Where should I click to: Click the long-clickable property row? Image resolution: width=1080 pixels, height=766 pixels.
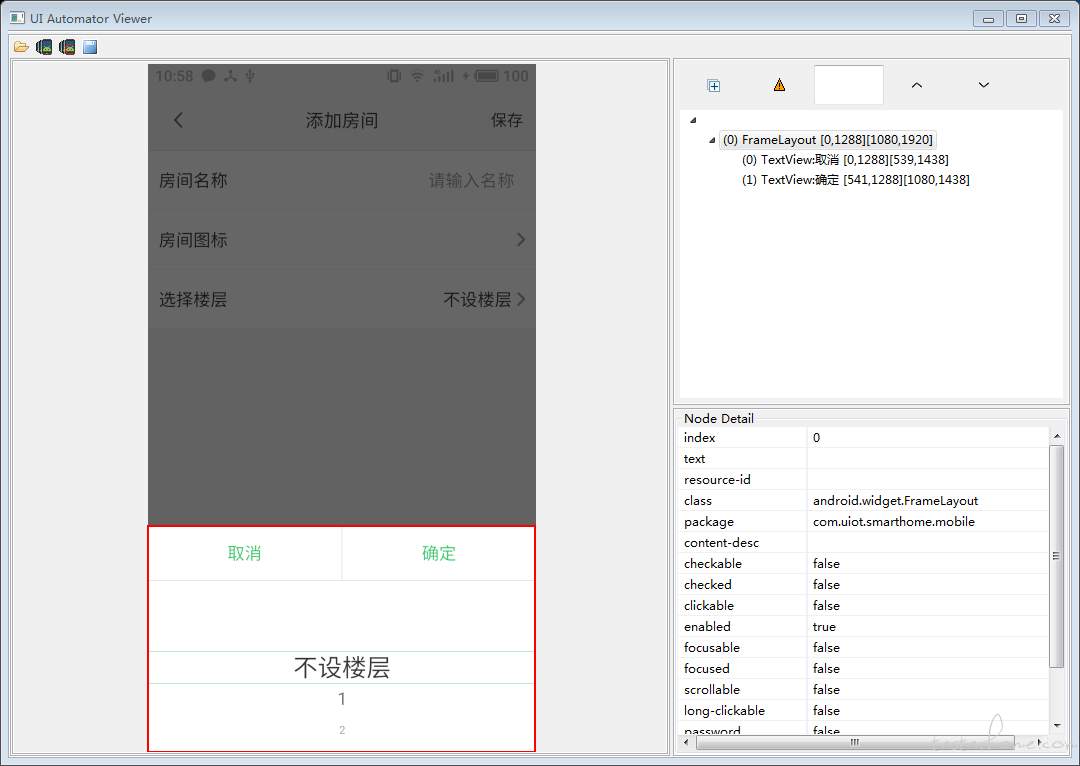[862, 710]
